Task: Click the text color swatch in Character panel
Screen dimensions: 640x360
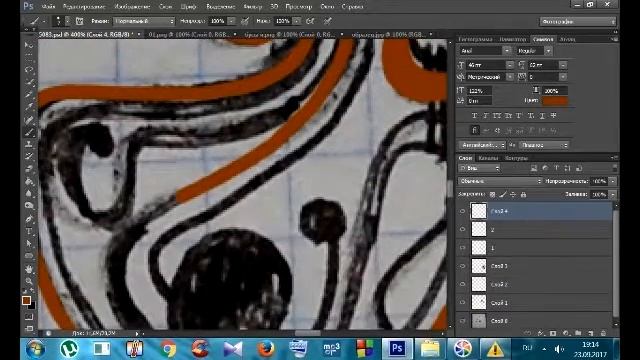Action: coord(555,101)
